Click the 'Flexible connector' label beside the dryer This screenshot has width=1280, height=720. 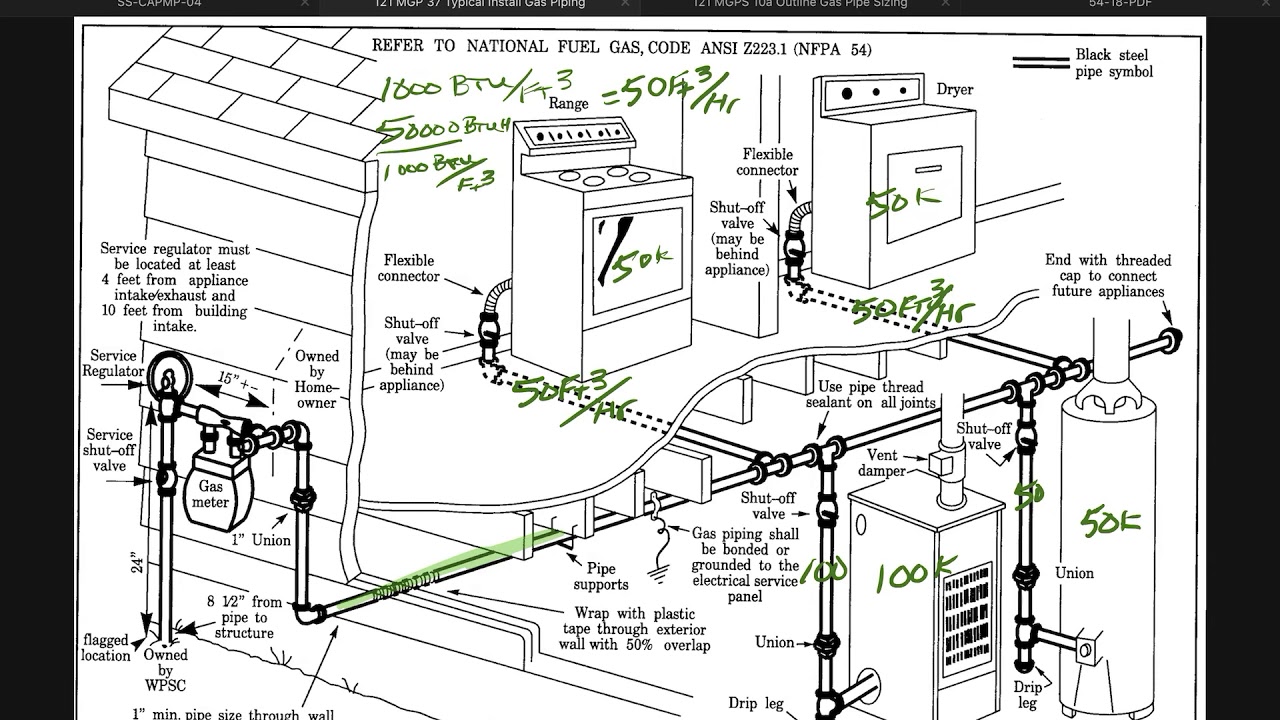[x=768, y=162]
